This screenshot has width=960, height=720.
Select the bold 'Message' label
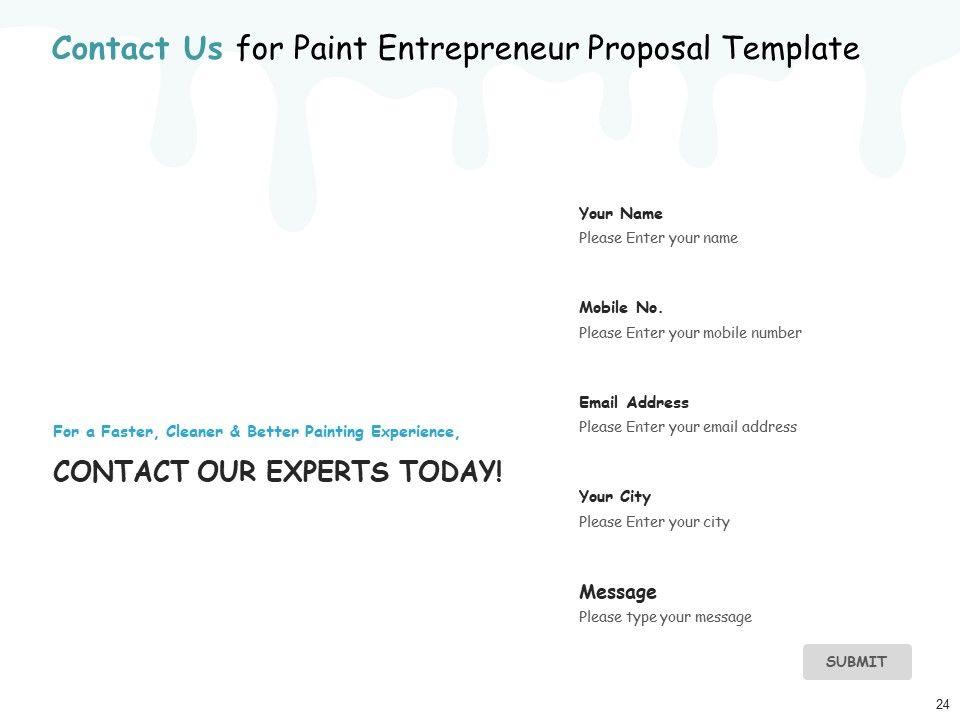(x=618, y=592)
